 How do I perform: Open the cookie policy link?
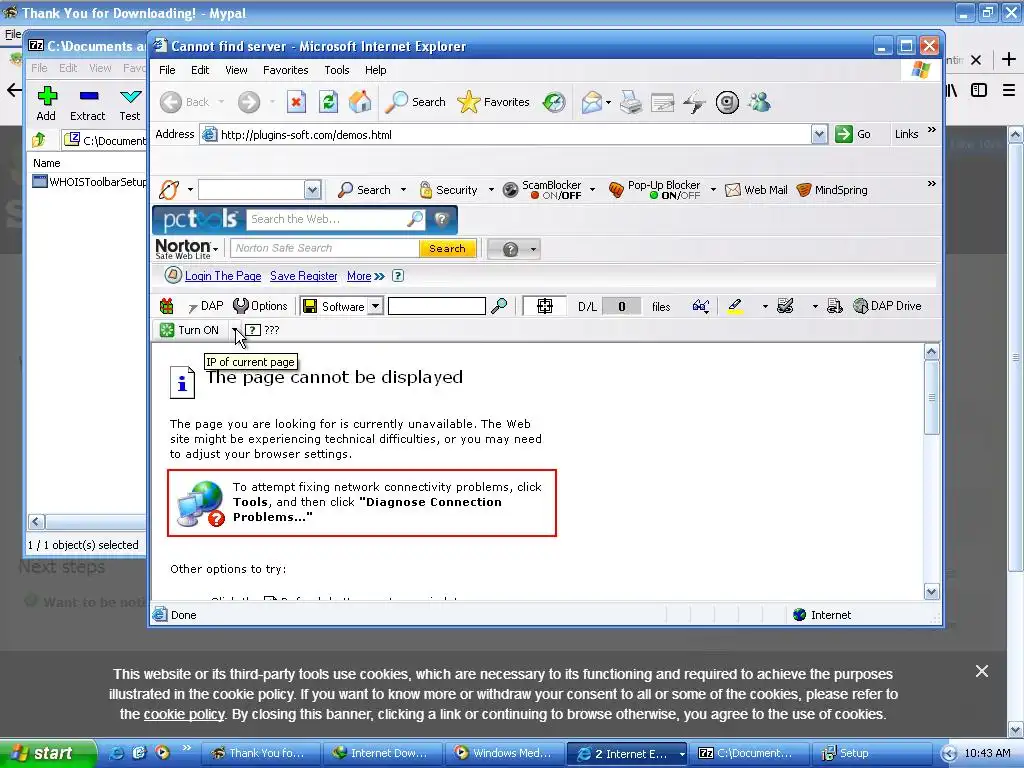pyautogui.click(x=184, y=714)
